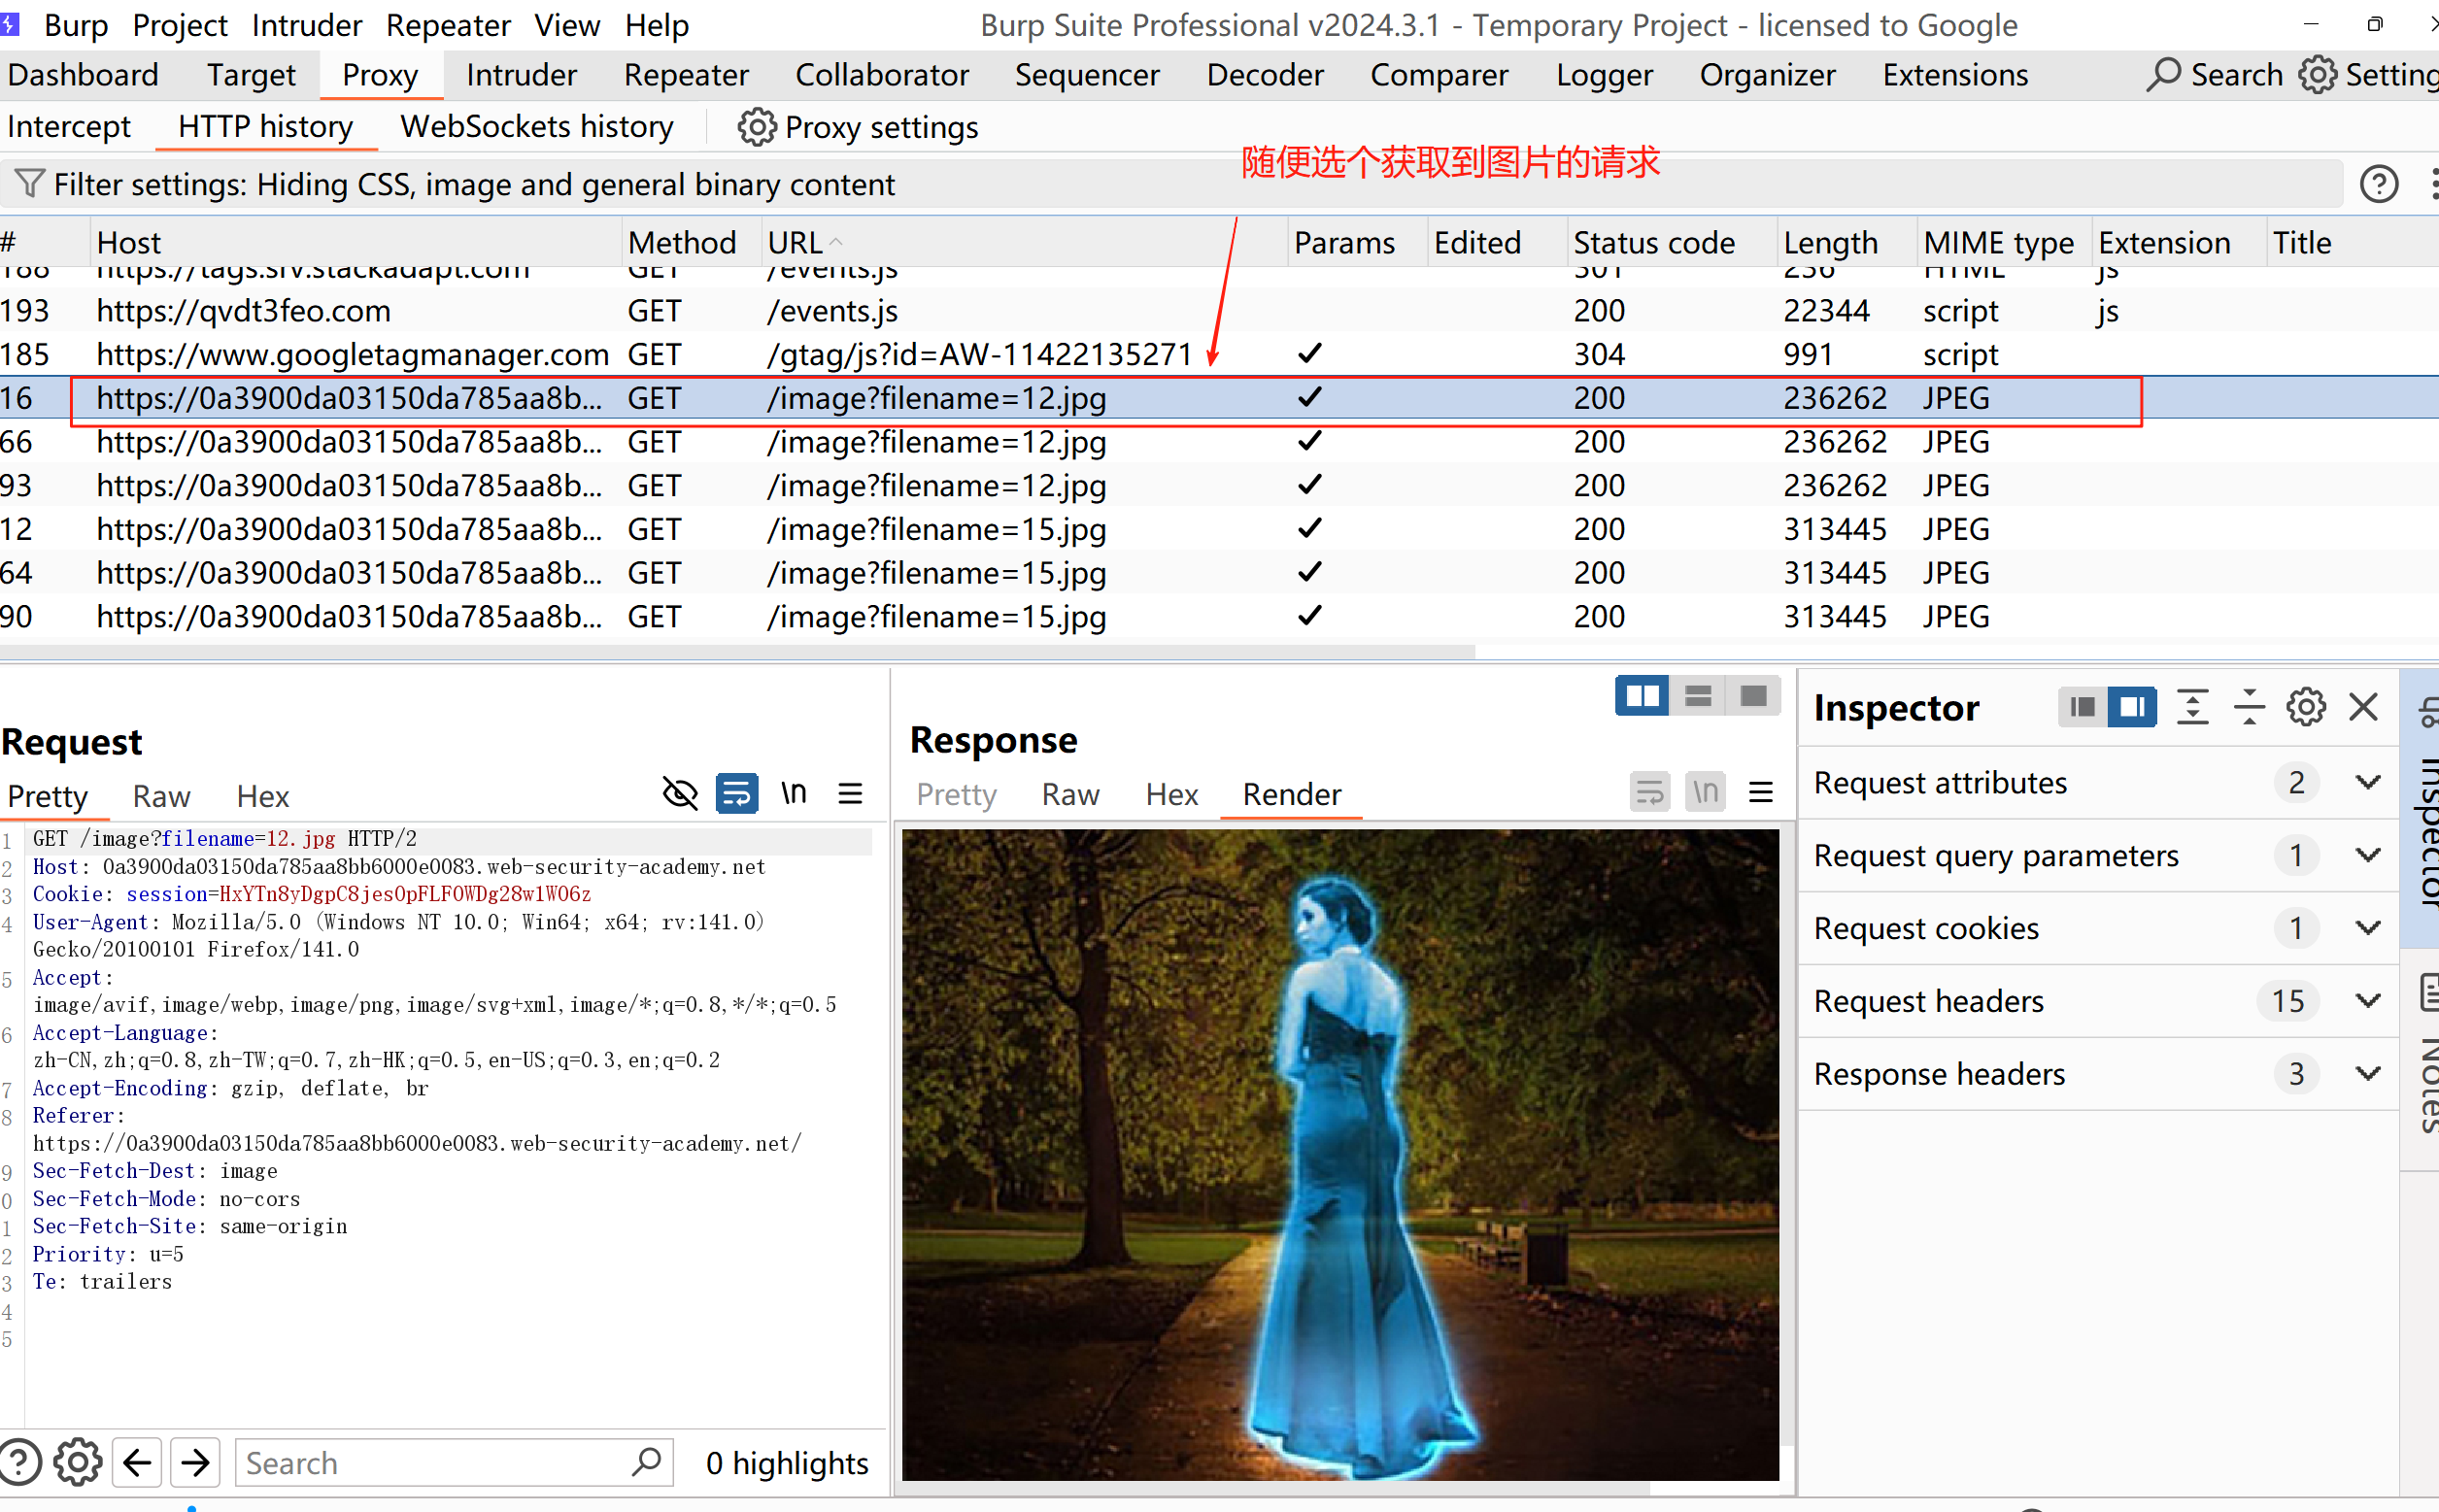Toggle request line wrap button
Screen dimensions: 2439x1512
click(x=737, y=794)
